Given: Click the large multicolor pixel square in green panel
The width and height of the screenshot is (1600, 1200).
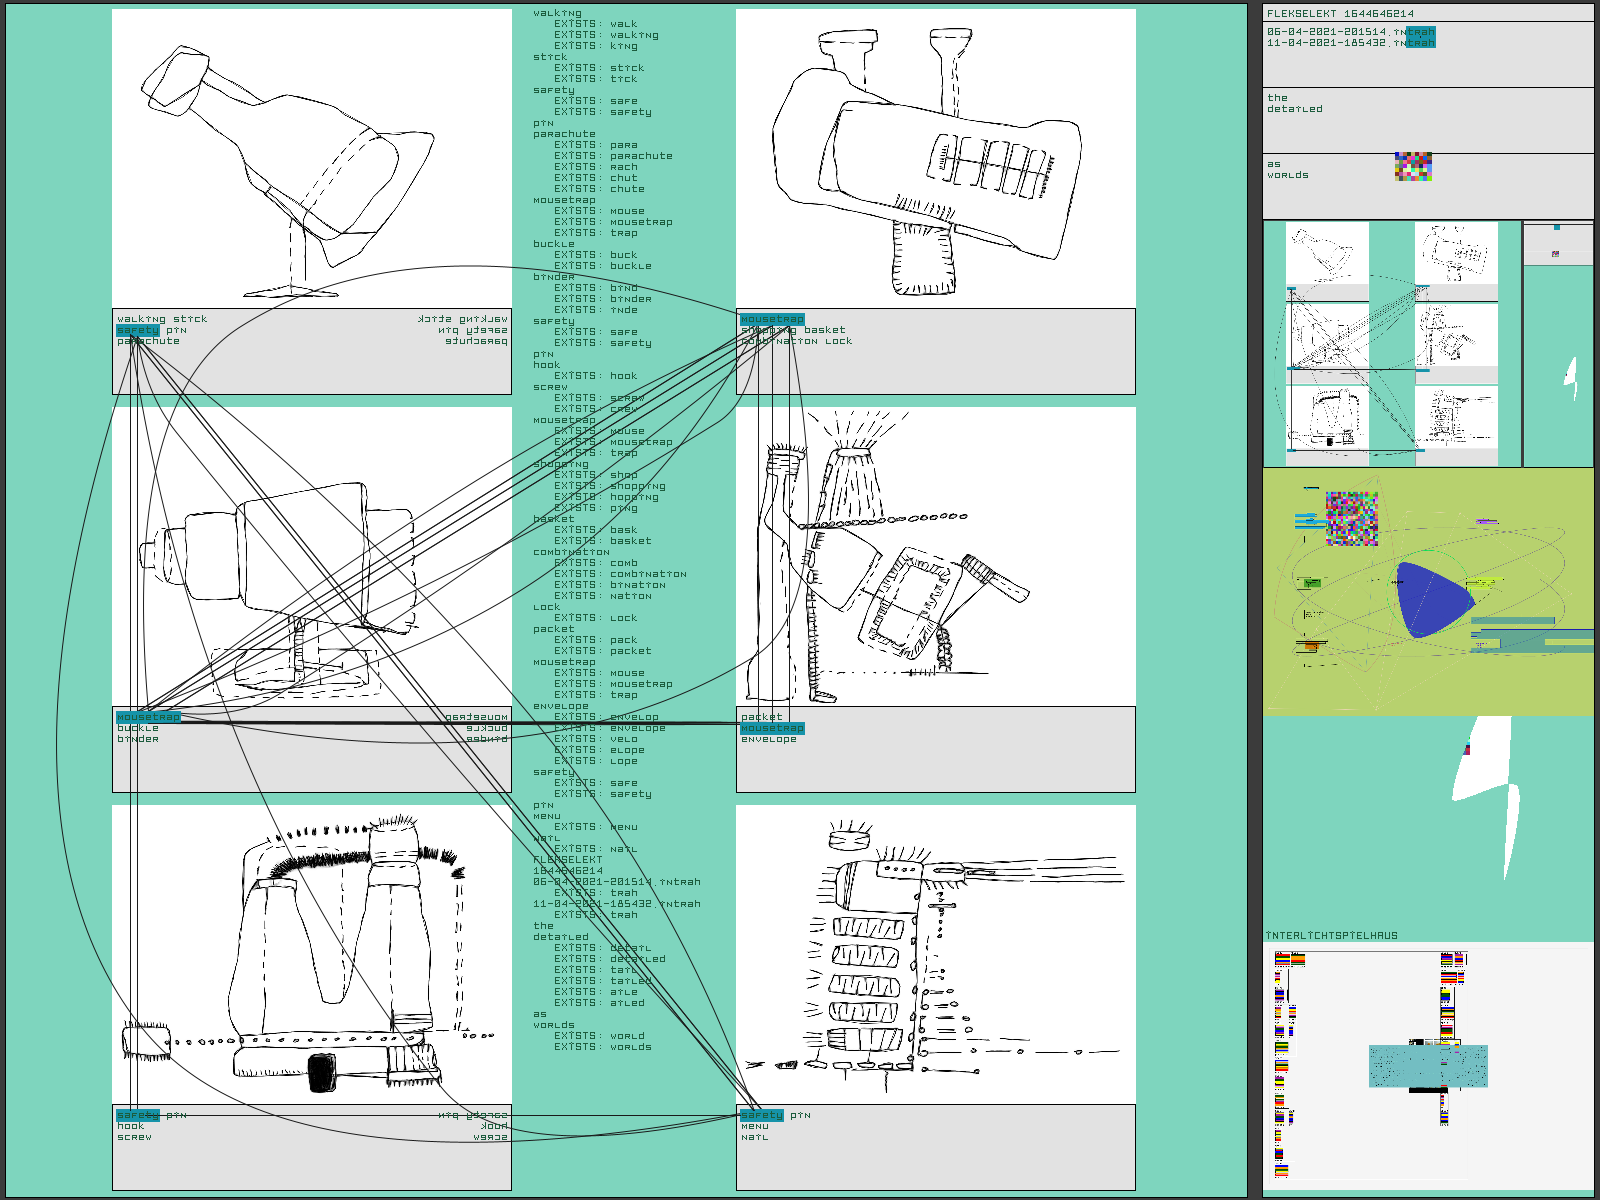Looking at the screenshot, I should [1351, 518].
